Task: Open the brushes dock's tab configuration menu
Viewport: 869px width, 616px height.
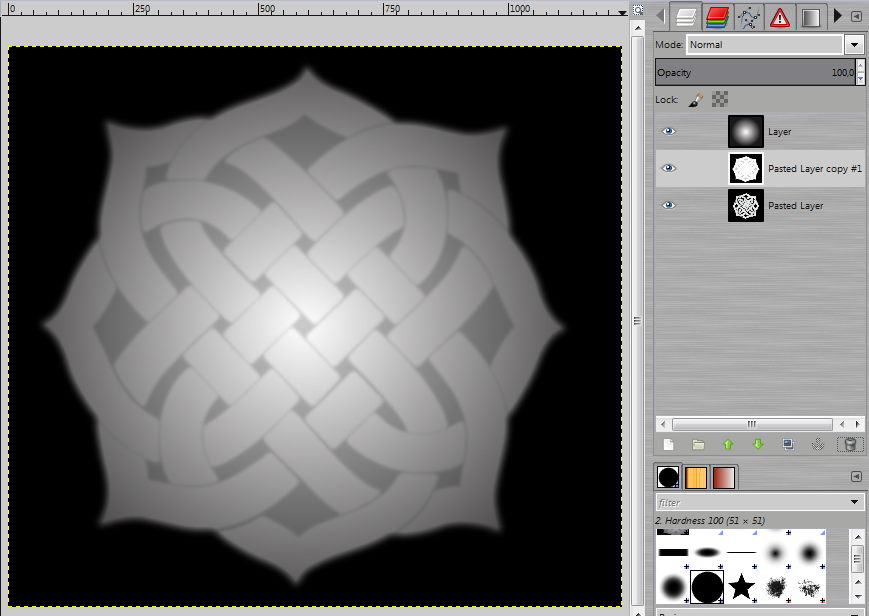Action: click(856, 476)
